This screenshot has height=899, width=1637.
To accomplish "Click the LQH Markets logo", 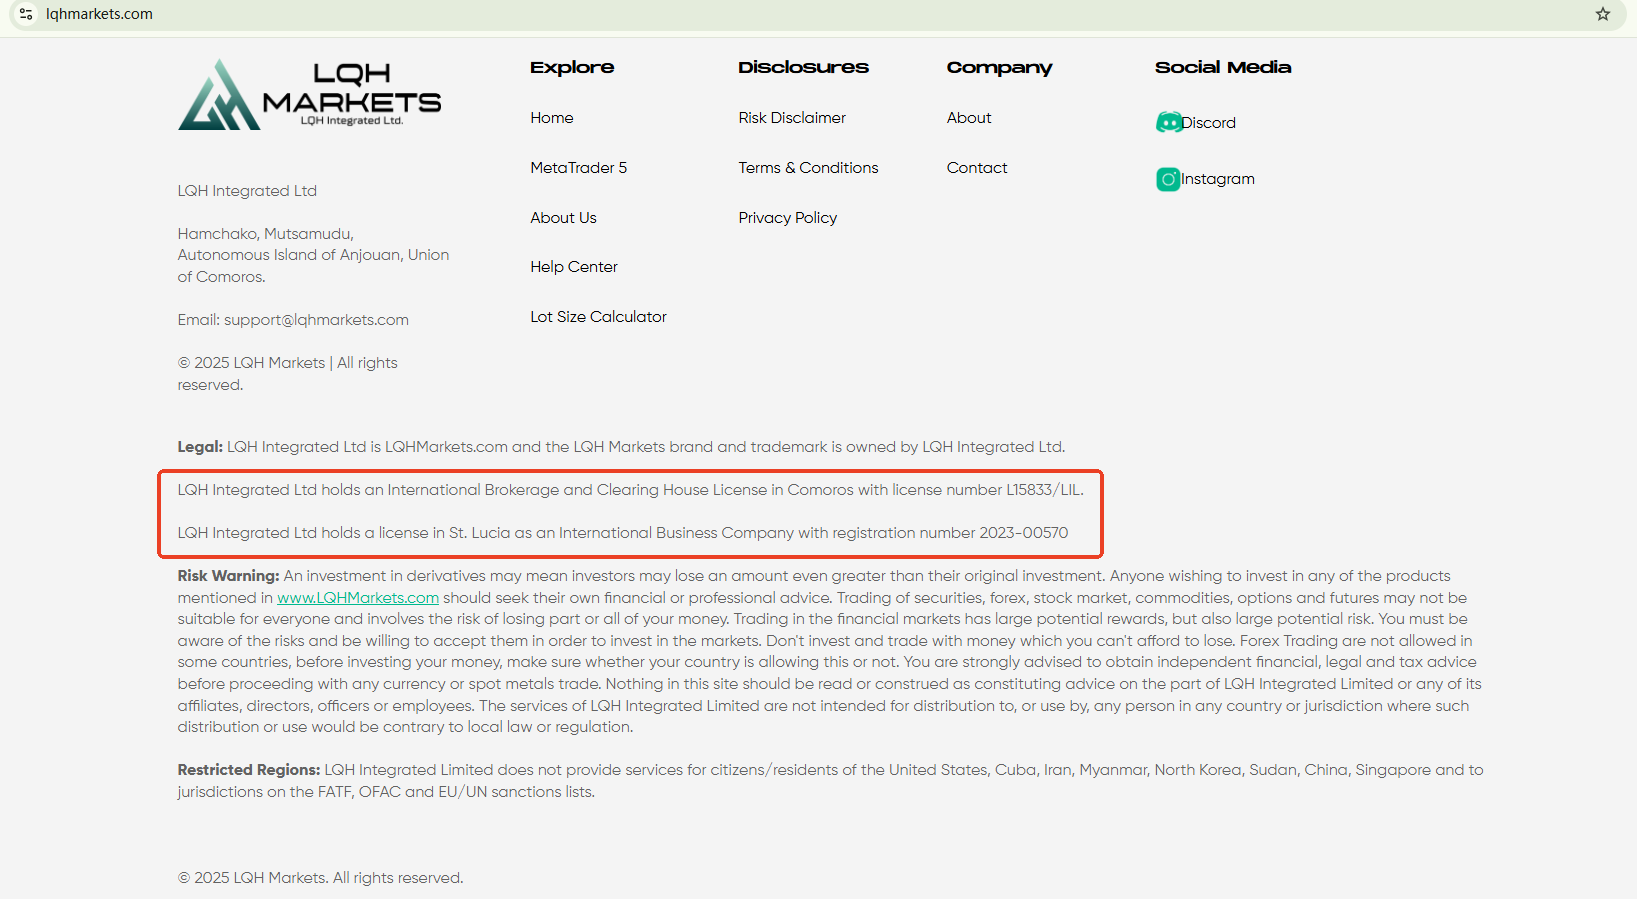I will pos(310,95).
